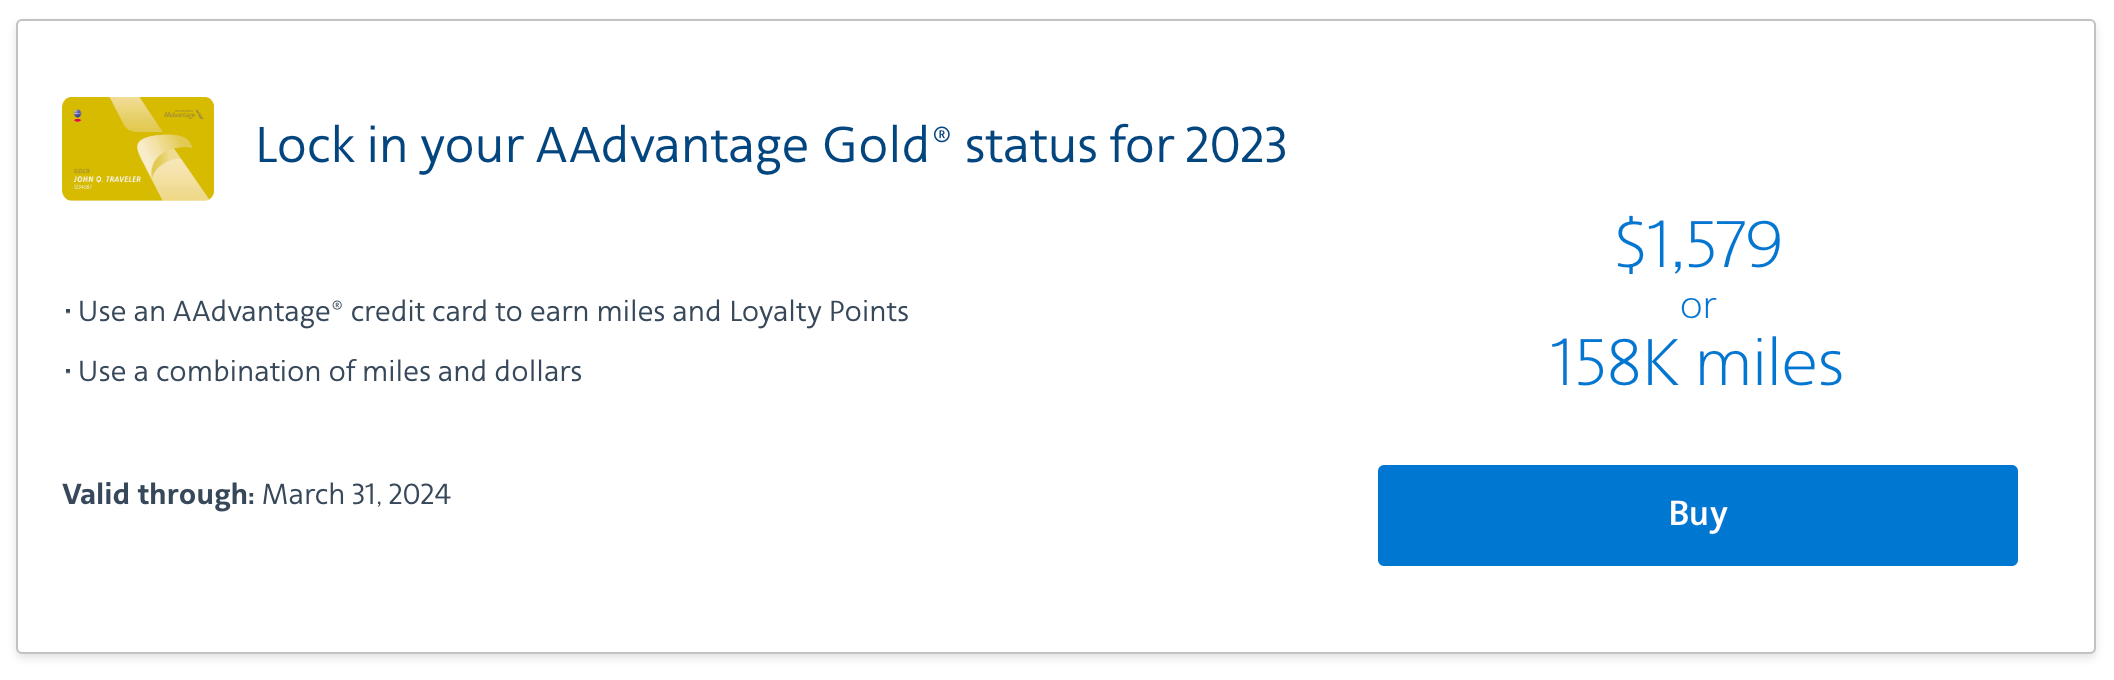Click the member number on the gold card

point(83,187)
